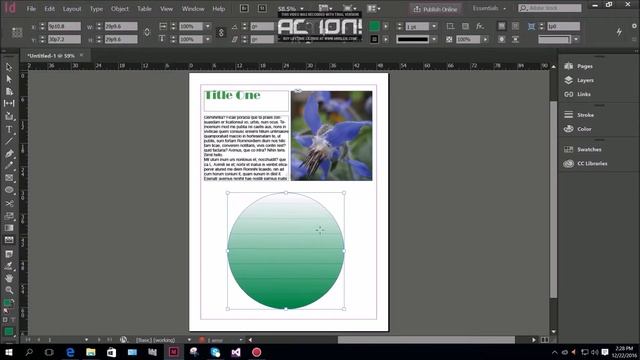Click the green fill color swatch in control bar
The height and width of the screenshot is (360, 640).
point(374,26)
